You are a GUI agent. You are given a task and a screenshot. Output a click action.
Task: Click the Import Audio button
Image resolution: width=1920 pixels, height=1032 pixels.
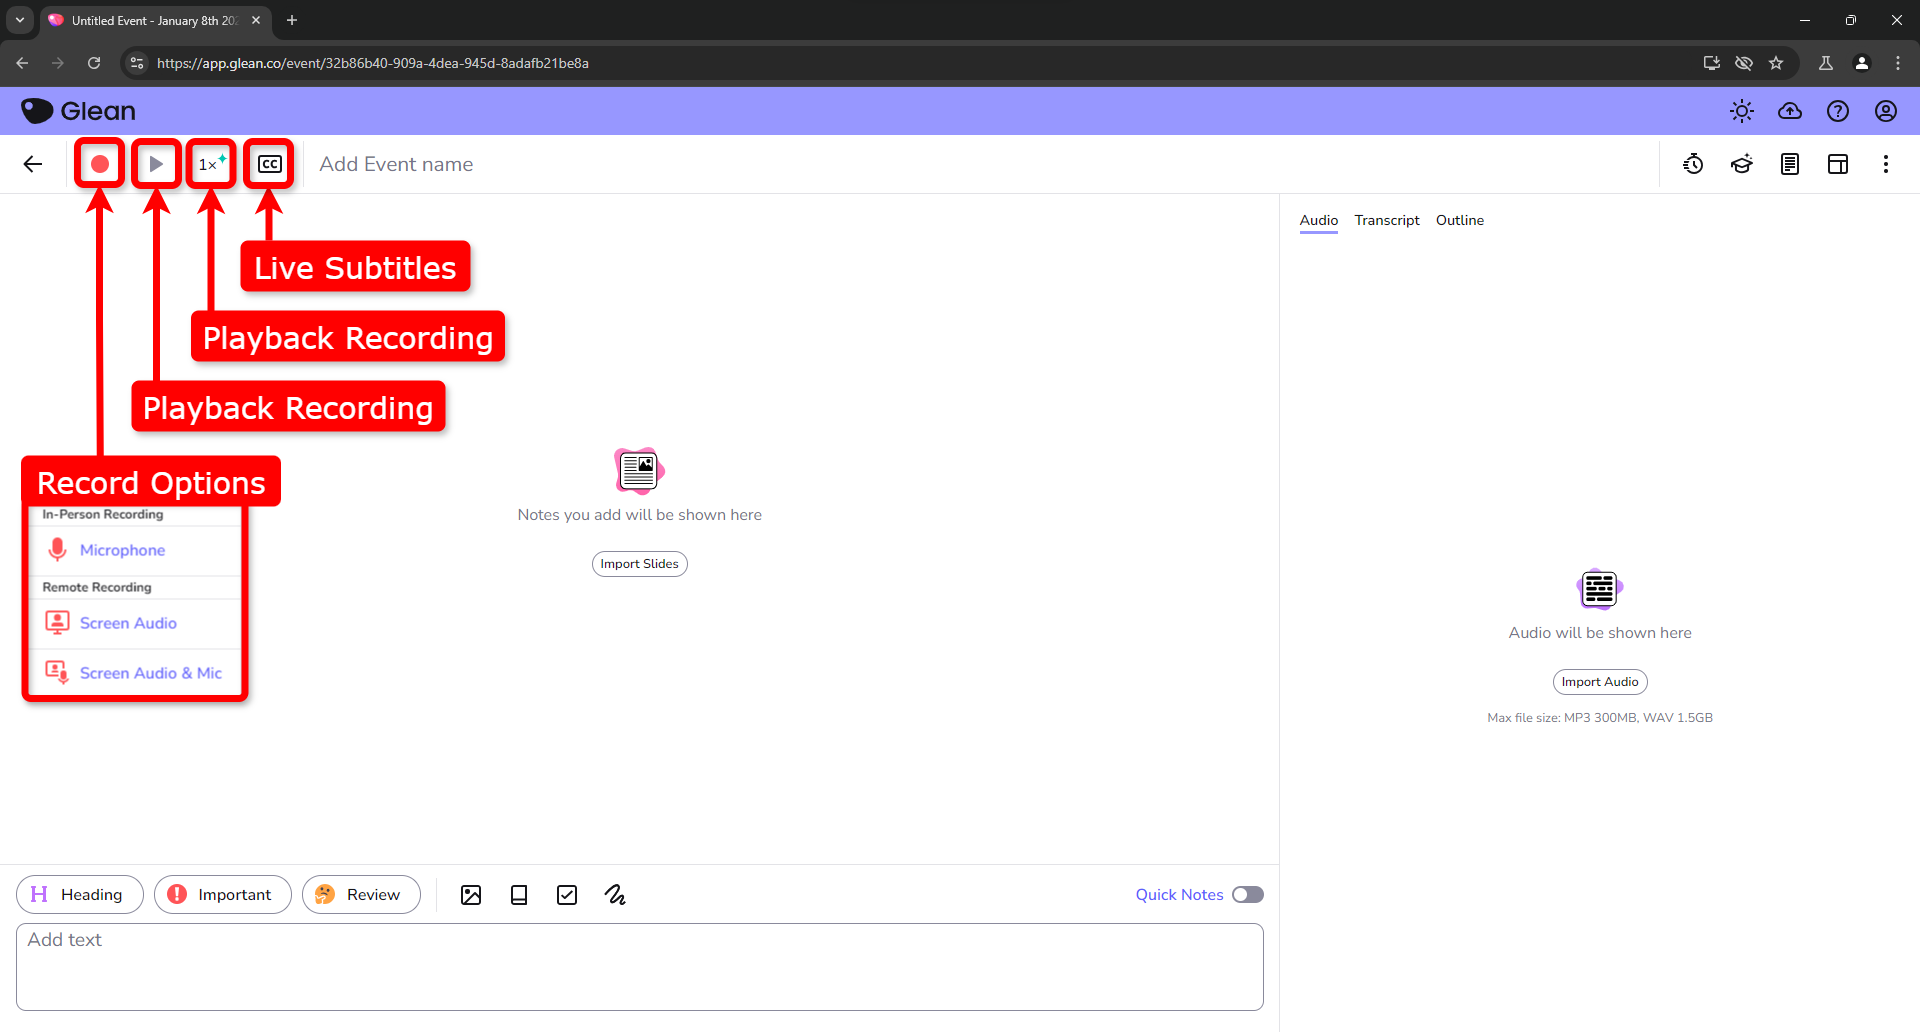point(1600,682)
